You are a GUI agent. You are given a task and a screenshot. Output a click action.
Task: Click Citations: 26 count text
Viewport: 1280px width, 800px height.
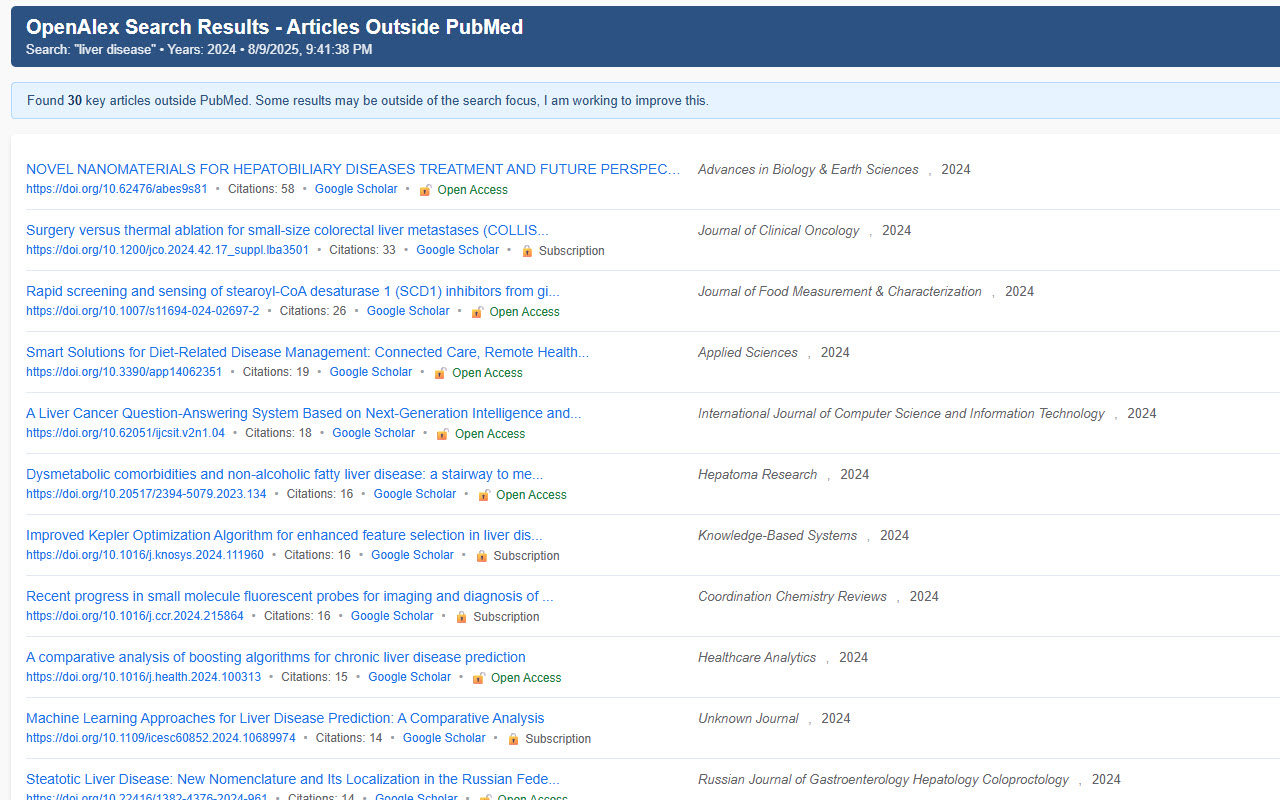tap(313, 311)
